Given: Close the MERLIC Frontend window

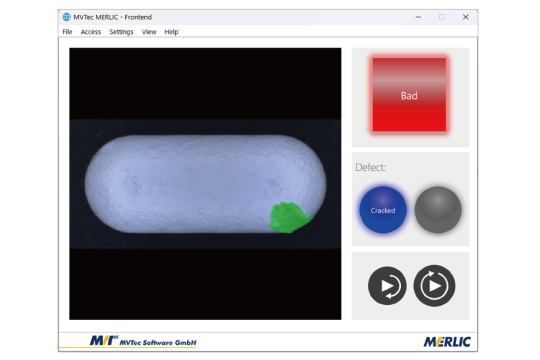Looking at the screenshot, I should 466,17.
